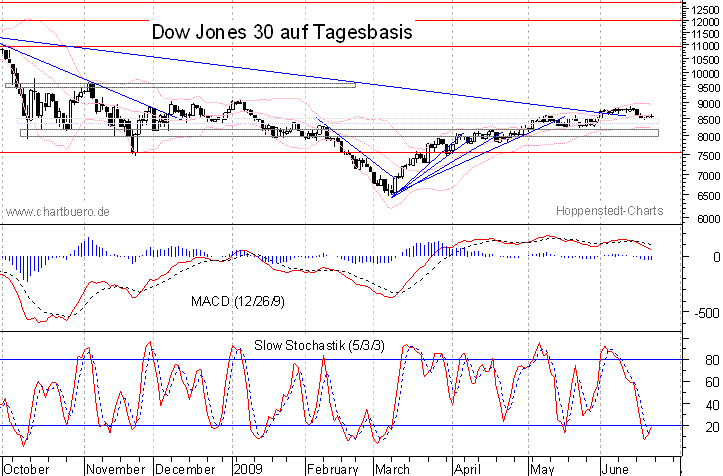This screenshot has height=476, width=723.
Task: Click the 10000 price axis value
Action: coord(705,74)
